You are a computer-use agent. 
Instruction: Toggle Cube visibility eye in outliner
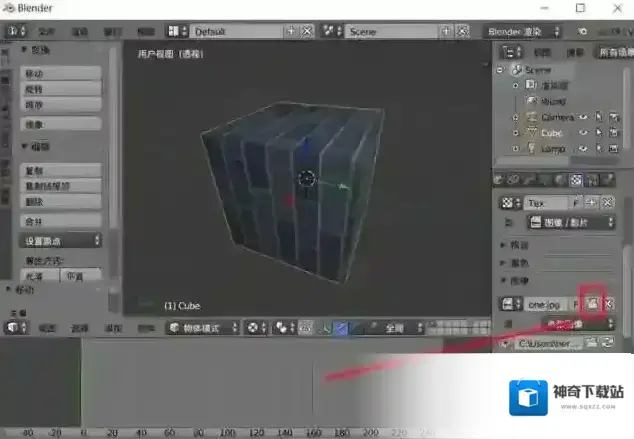point(581,132)
